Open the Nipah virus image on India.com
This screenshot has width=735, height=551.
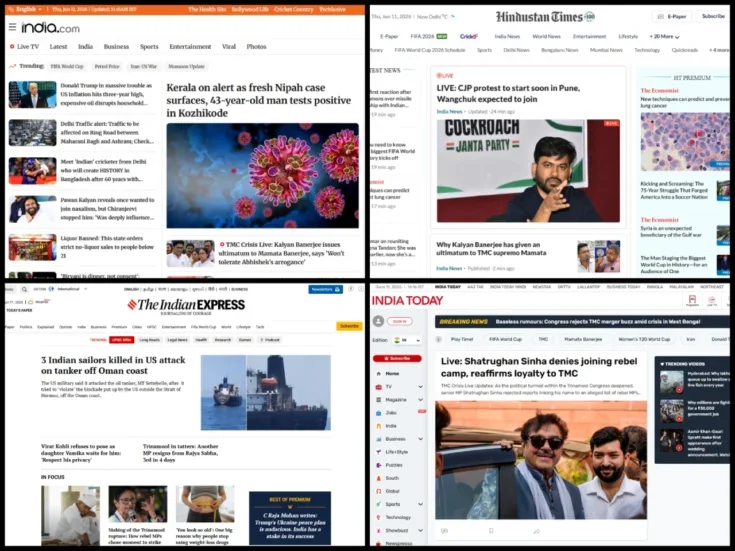click(x=262, y=175)
